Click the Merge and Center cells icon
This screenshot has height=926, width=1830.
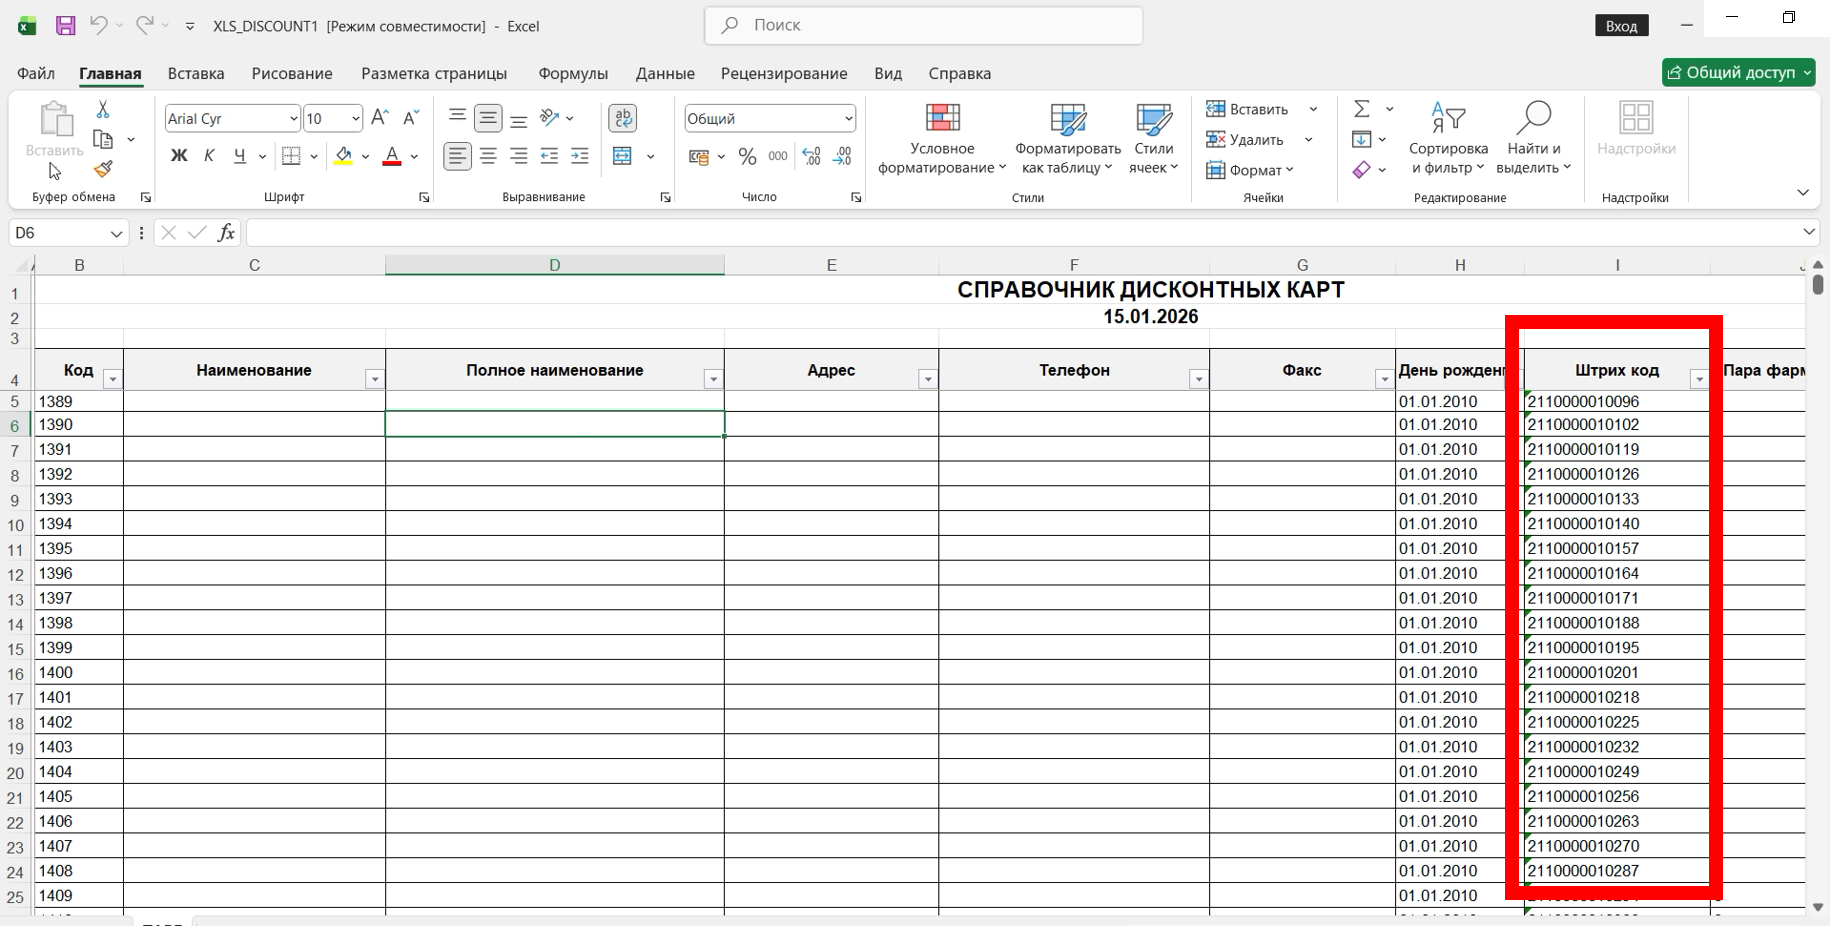(623, 156)
